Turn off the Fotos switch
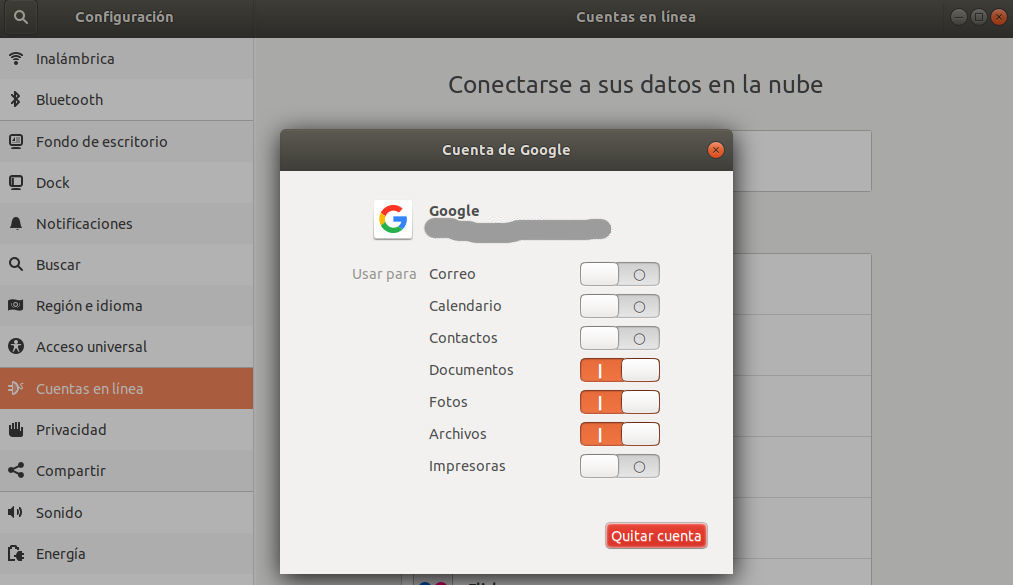Screen dimensions: 1013x585 pyautogui.click(x=620, y=402)
